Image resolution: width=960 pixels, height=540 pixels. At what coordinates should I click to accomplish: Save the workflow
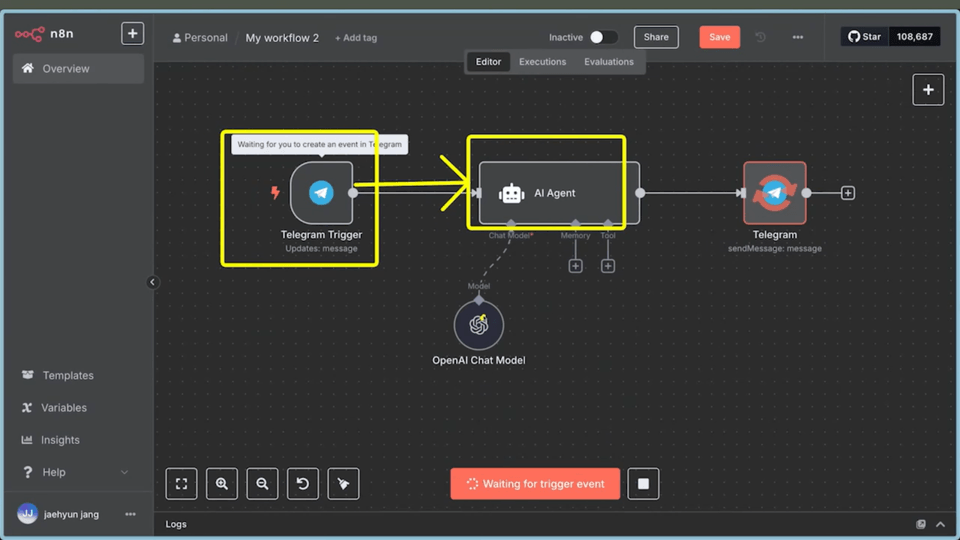[x=719, y=37]
